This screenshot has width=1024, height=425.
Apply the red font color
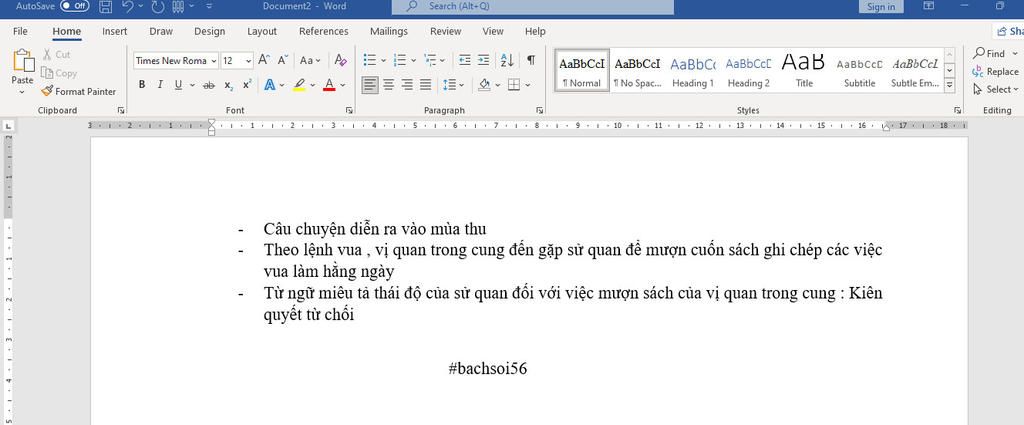click(x=329, y=85)
